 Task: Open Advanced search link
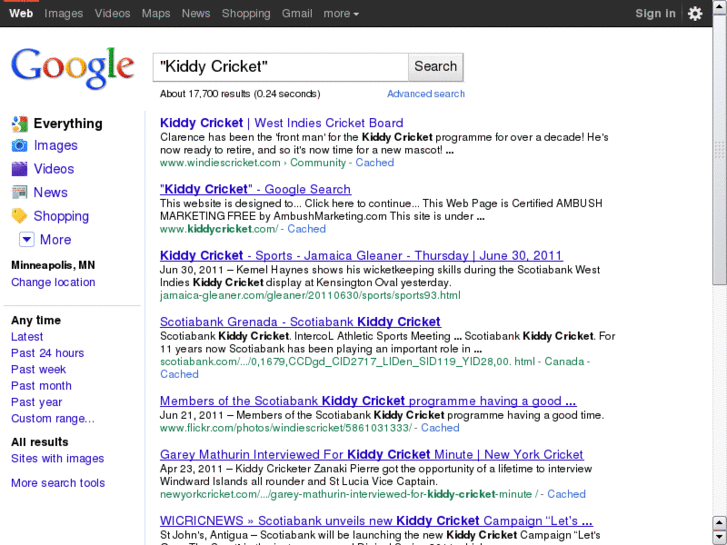[426, 94]
